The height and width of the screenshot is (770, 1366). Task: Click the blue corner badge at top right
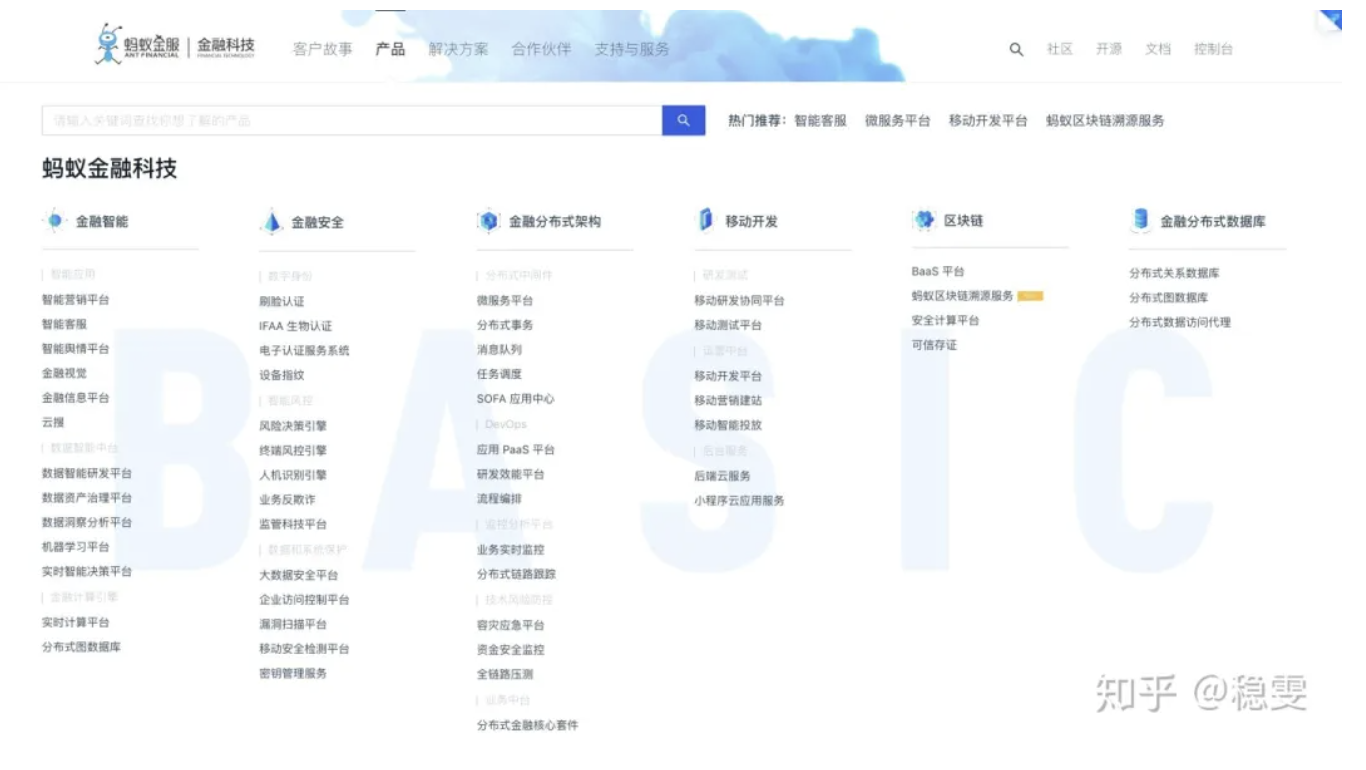tap(1331, 20)
